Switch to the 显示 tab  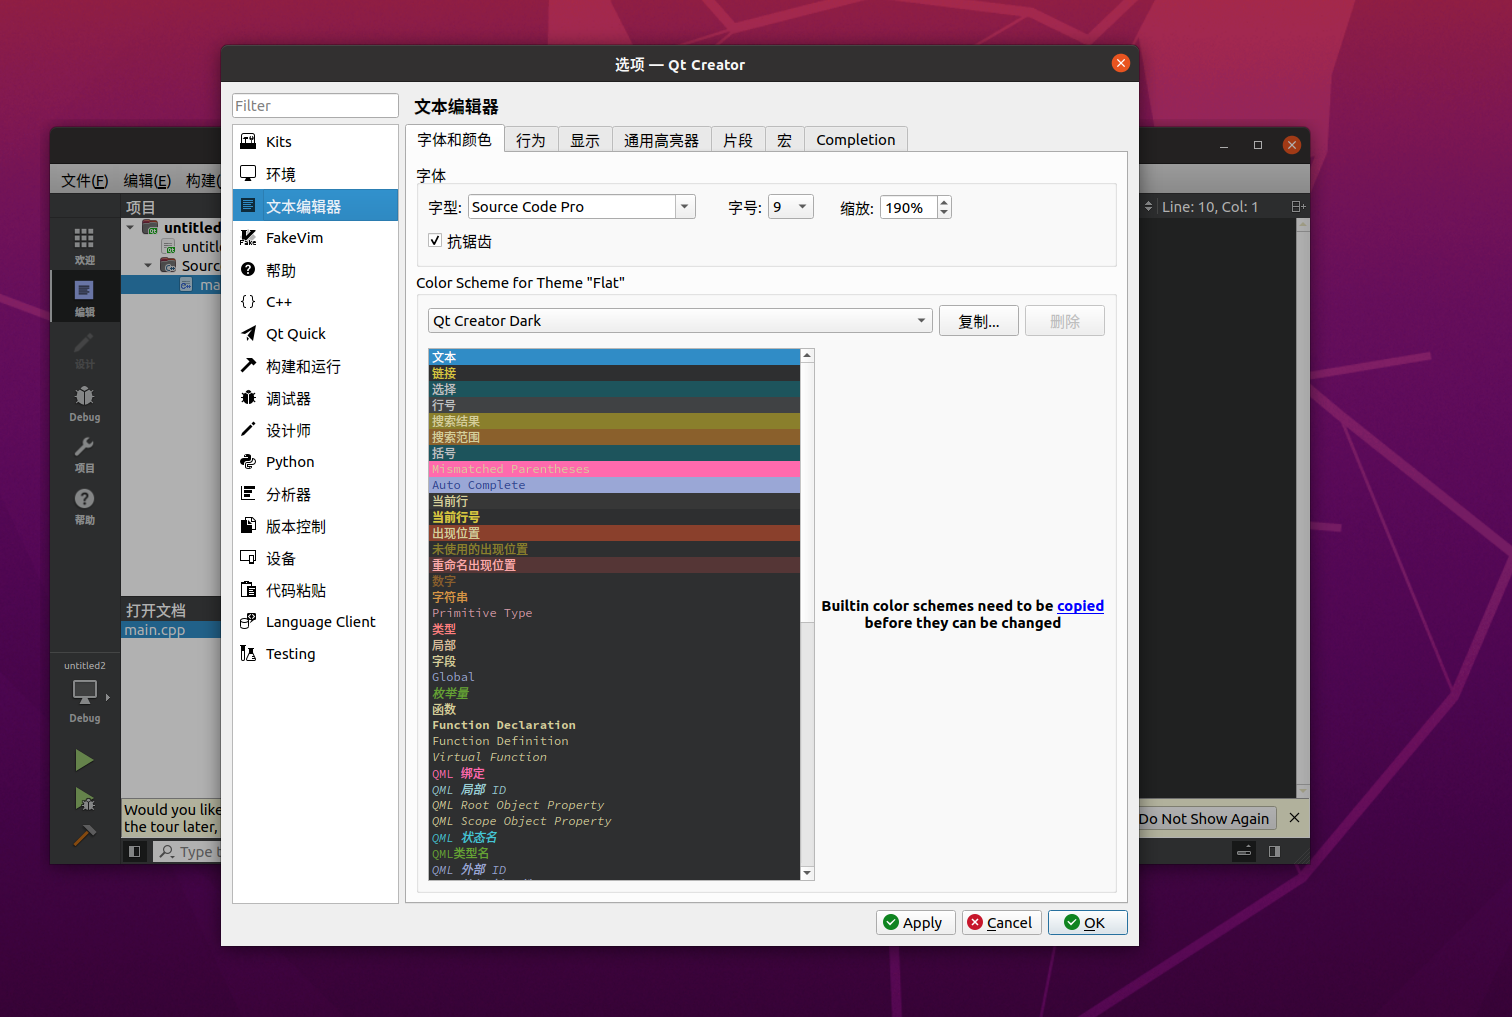pos(585,140)
